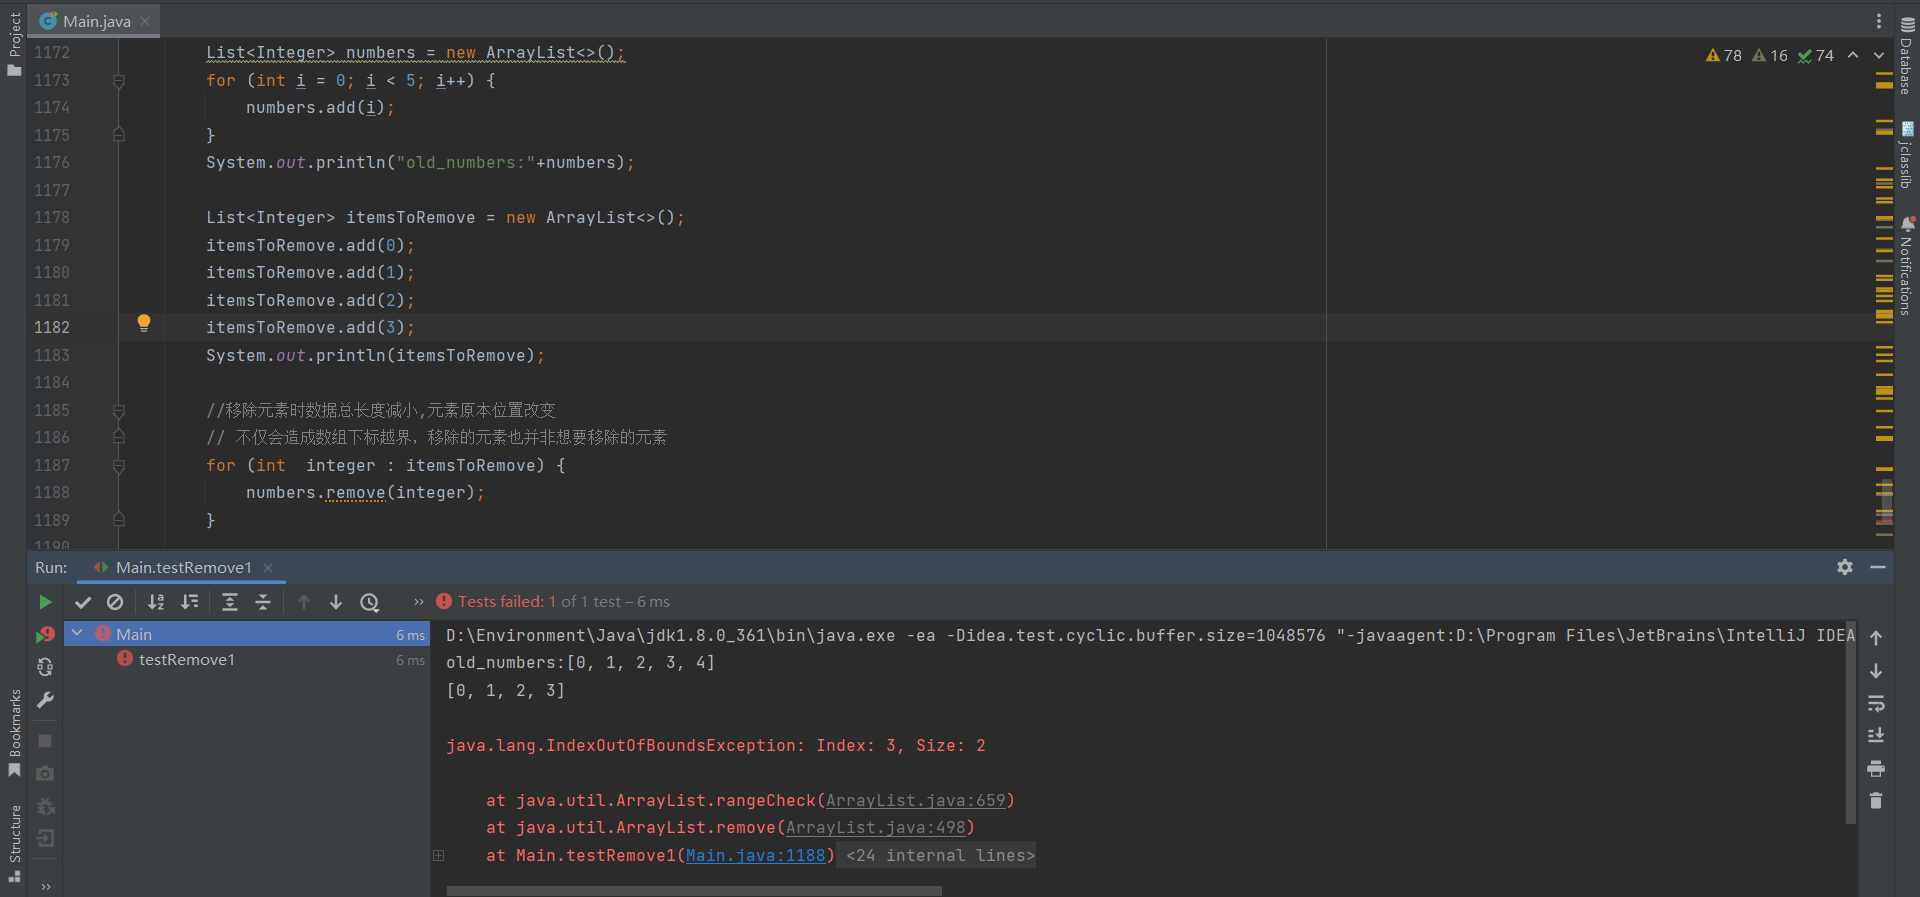Expand more Run sidebar actions chevron
The width and height of the screenshot is (1920, 897).
[x=45, y=886]
